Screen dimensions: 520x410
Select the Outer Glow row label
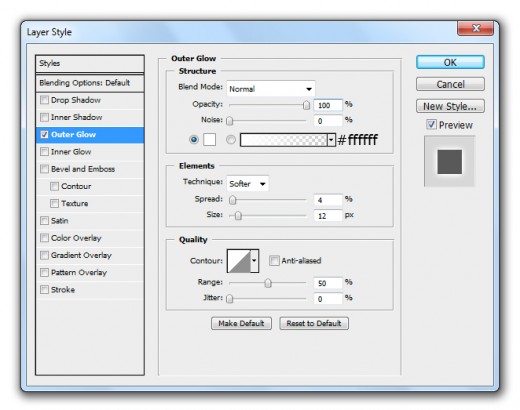(73, 135)
